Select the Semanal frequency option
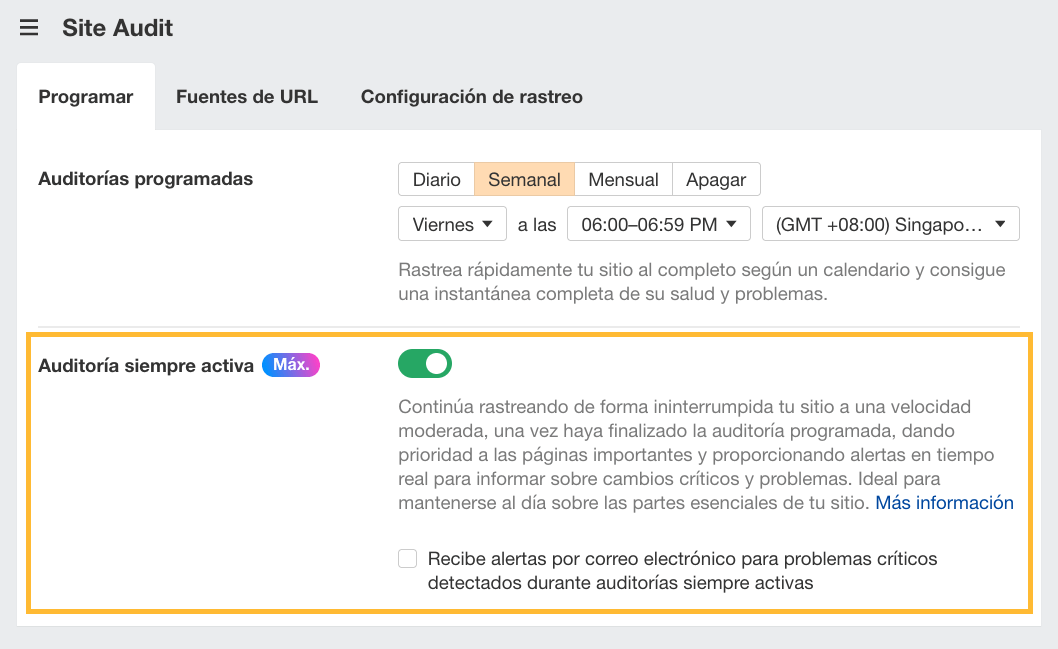The image size is (1058, 649). [x=524, y=178]
